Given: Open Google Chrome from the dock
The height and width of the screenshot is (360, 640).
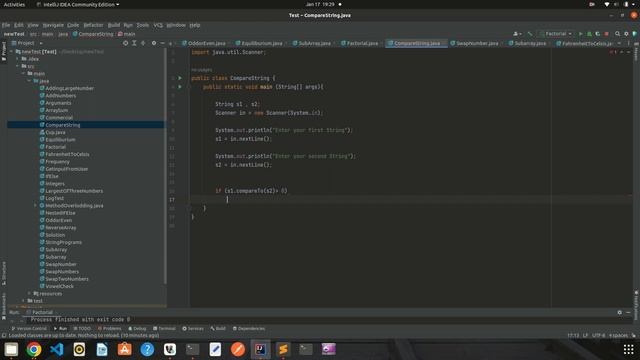Looking at the screenshot, I should (34, 349).
